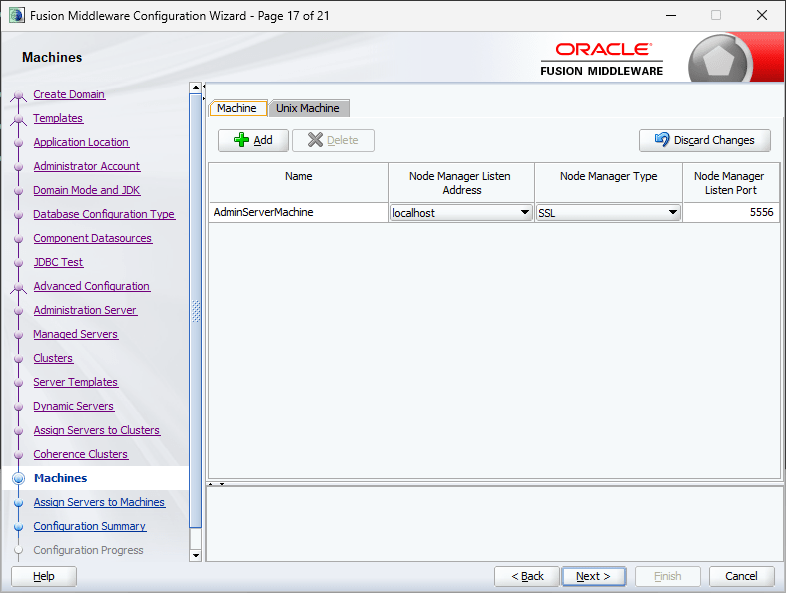This screenshot has height=593, width=786.
Task: Open Domain Mode and JDK step
Action: pos(87,190)
